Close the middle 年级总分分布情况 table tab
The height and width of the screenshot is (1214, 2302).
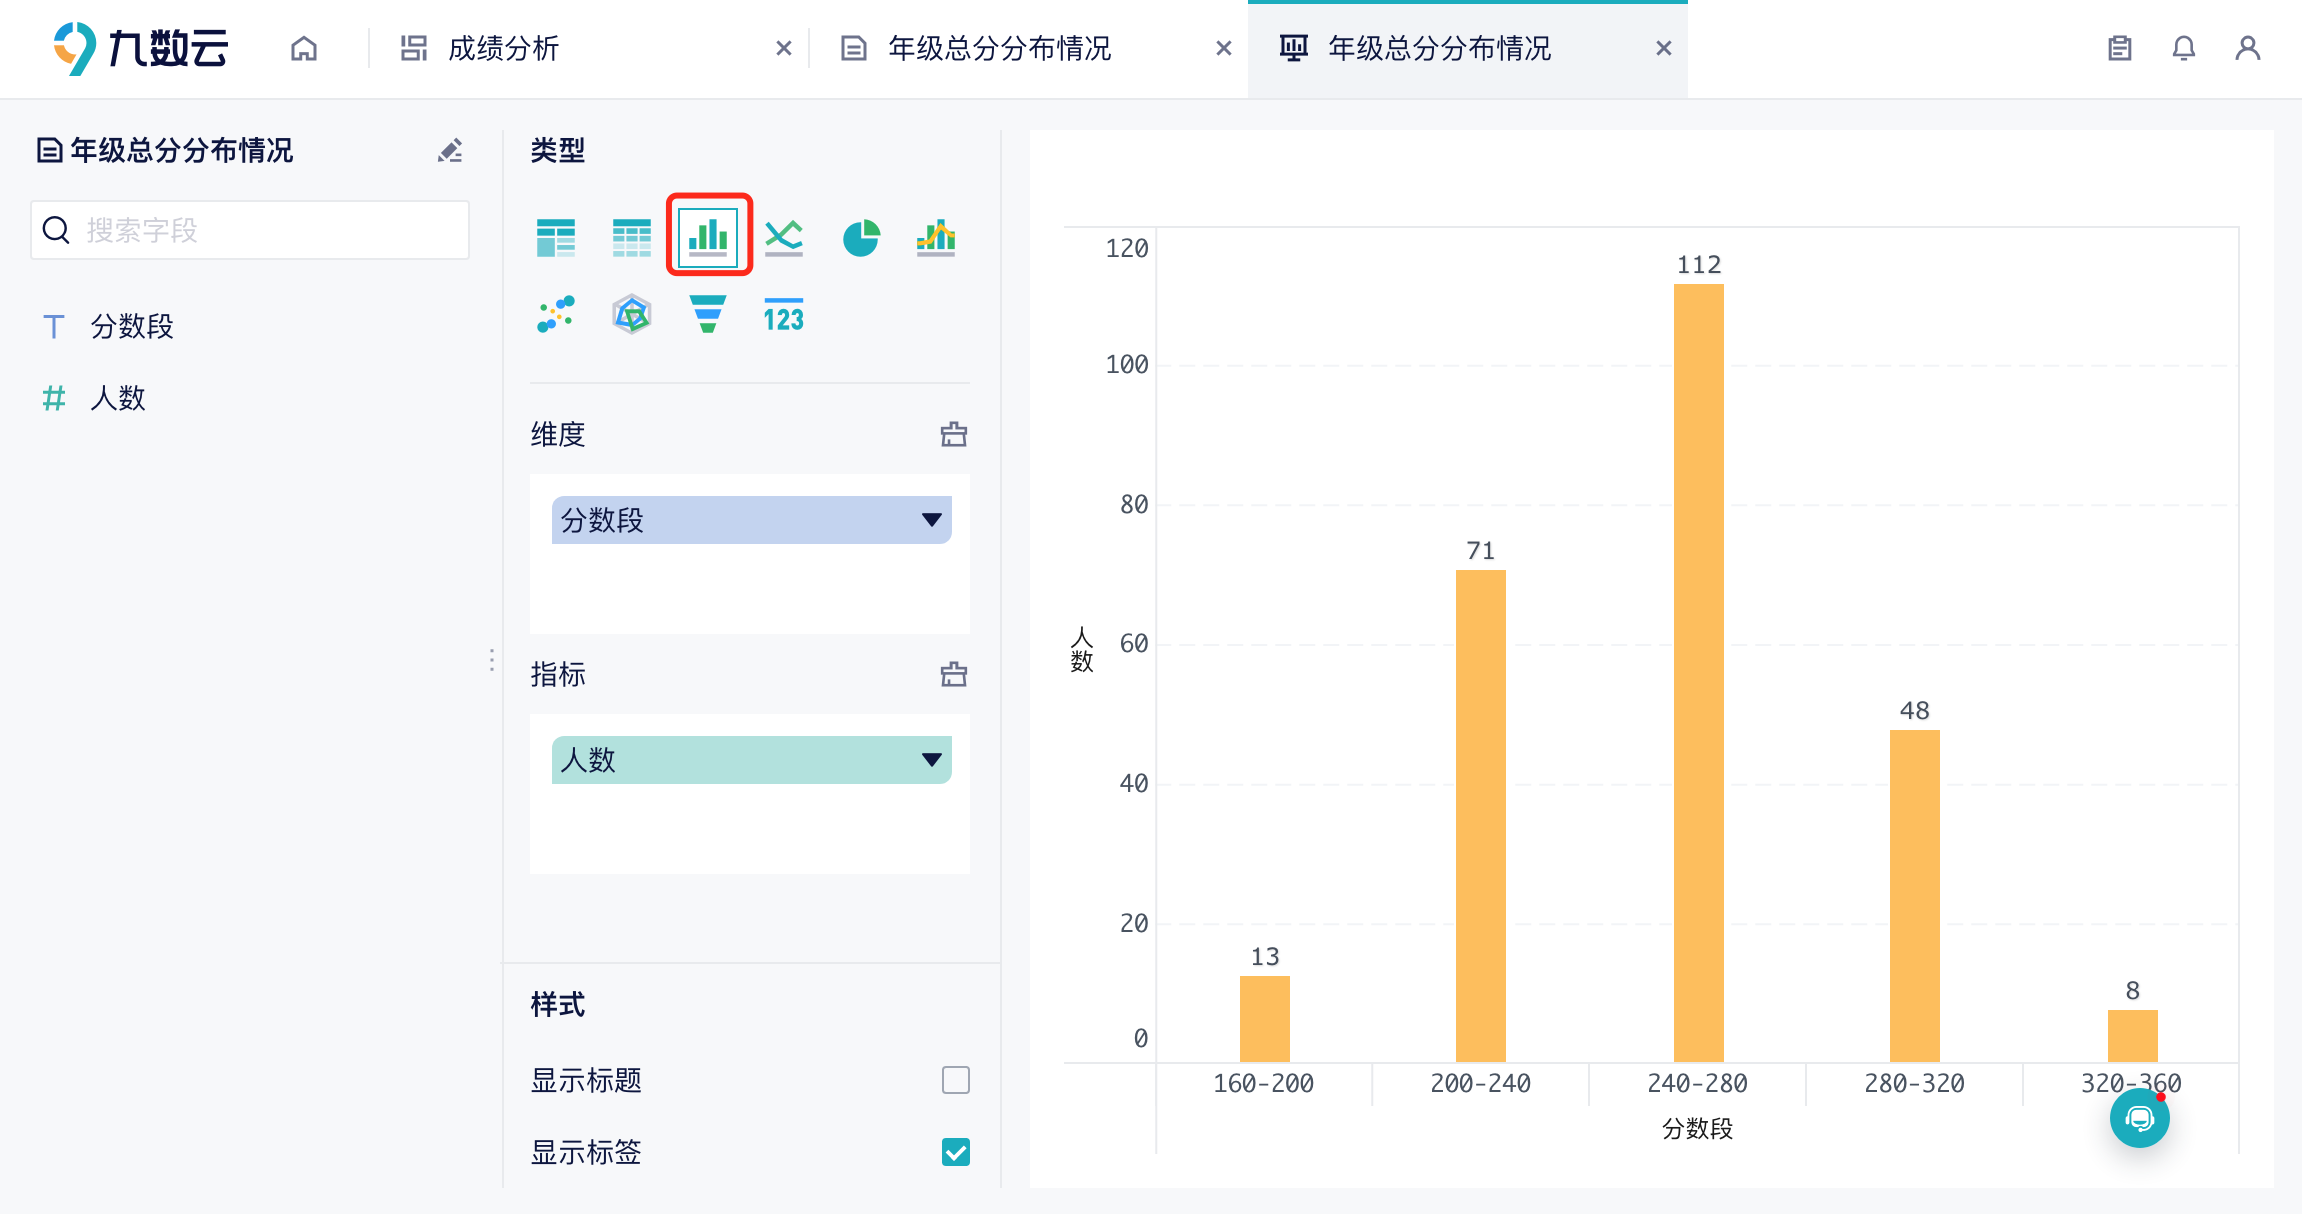coord(1224,48)
